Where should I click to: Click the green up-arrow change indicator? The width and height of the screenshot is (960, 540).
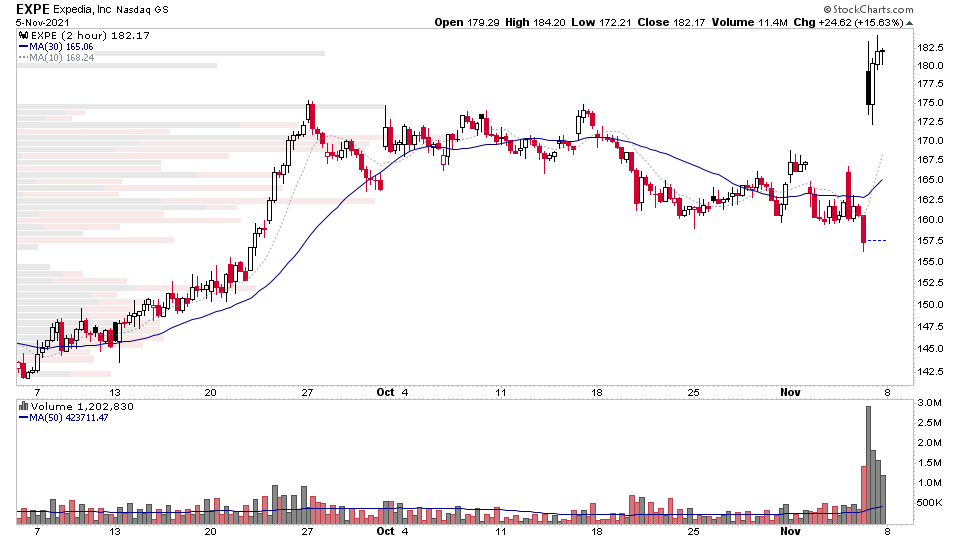(x=910, y=23)
